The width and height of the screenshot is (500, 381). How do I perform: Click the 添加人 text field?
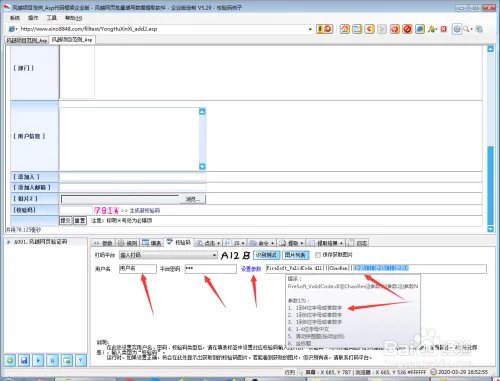click(133, 177)
